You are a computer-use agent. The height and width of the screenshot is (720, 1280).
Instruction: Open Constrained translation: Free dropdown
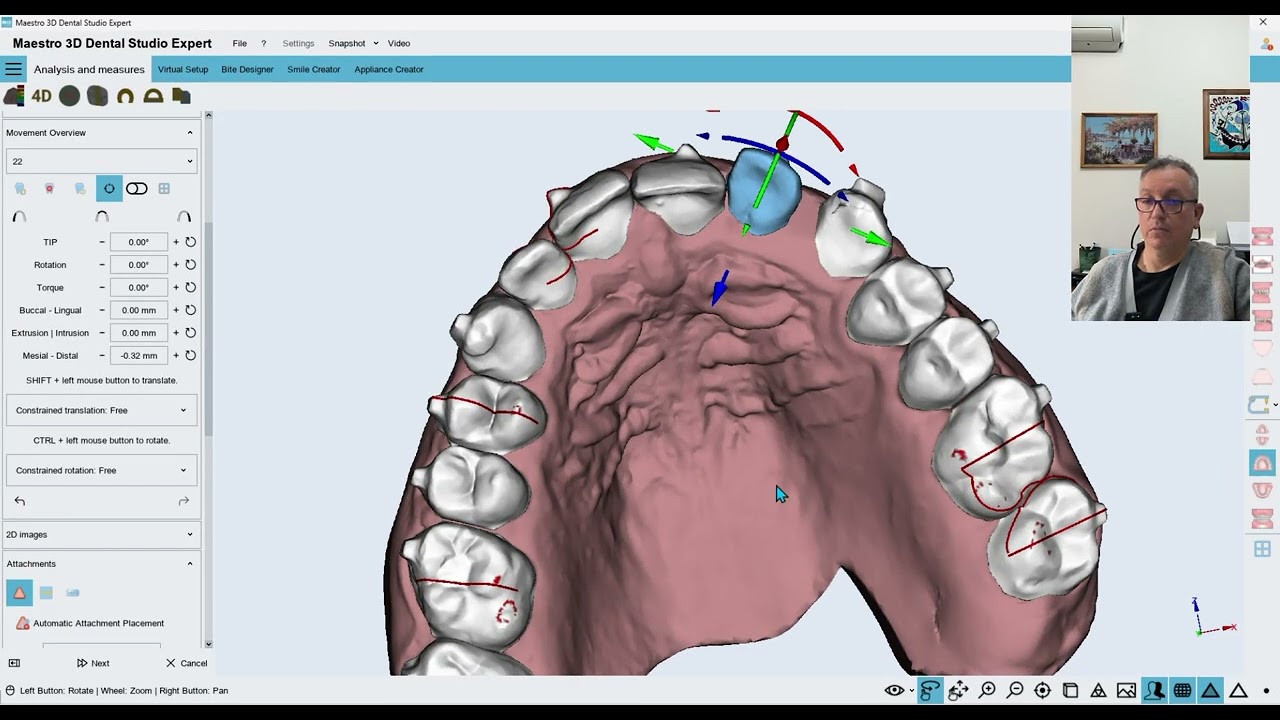pyautogui.click(x=101, y=410)
